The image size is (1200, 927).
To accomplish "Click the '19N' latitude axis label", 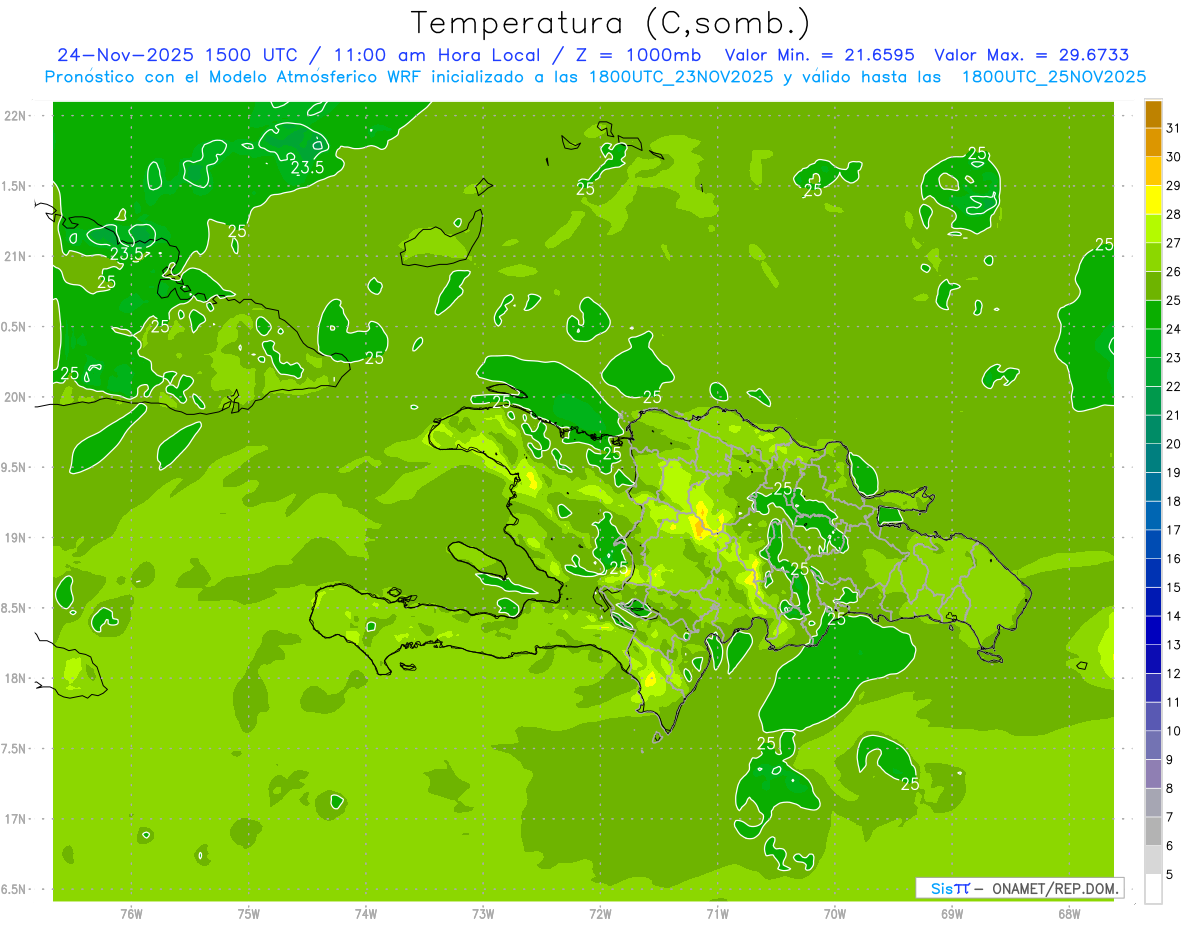I will (x=15, y=538).
